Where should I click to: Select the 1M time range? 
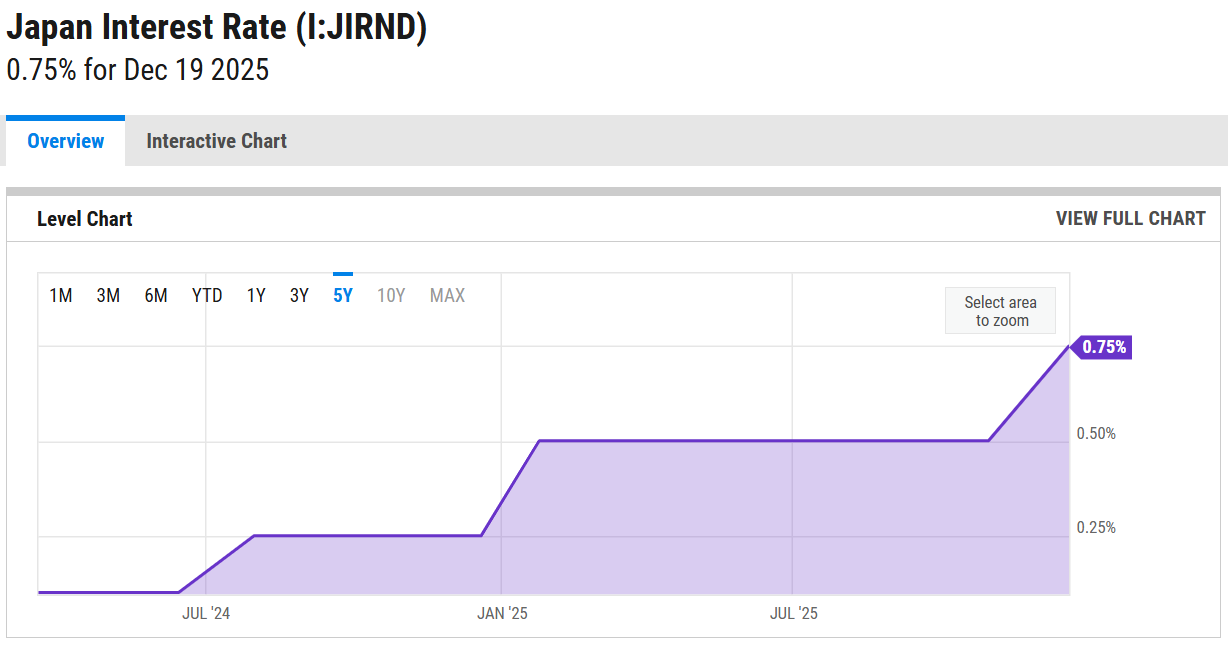tap(61, 295)
